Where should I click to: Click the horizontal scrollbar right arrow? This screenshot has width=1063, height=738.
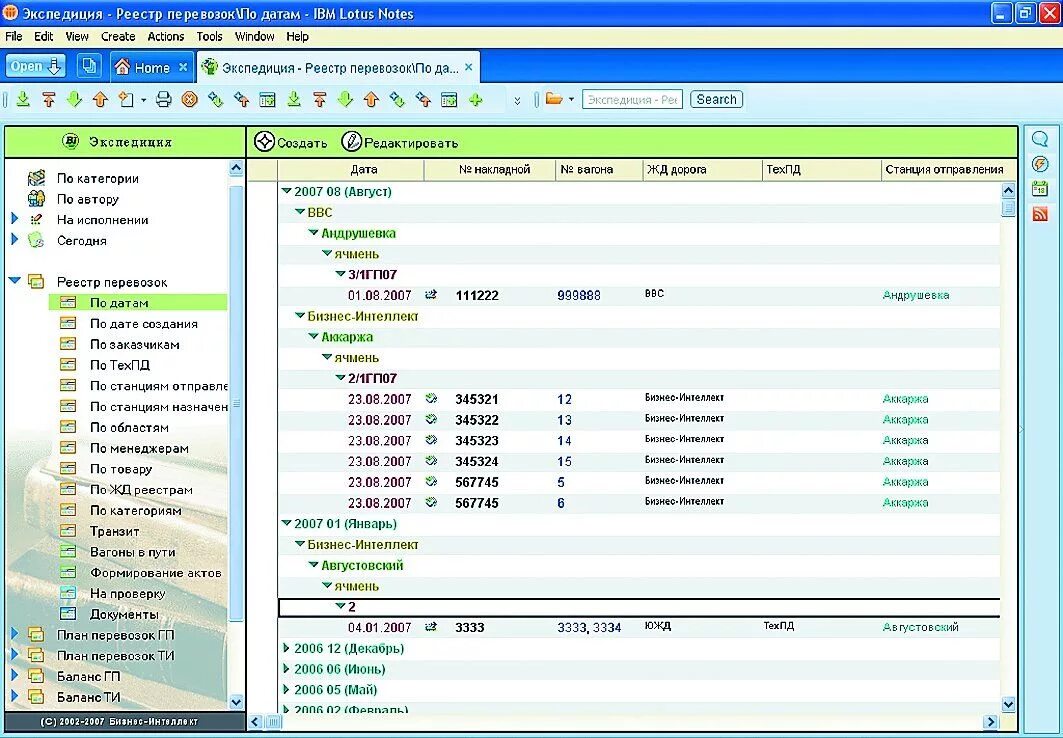click(991, 722)
